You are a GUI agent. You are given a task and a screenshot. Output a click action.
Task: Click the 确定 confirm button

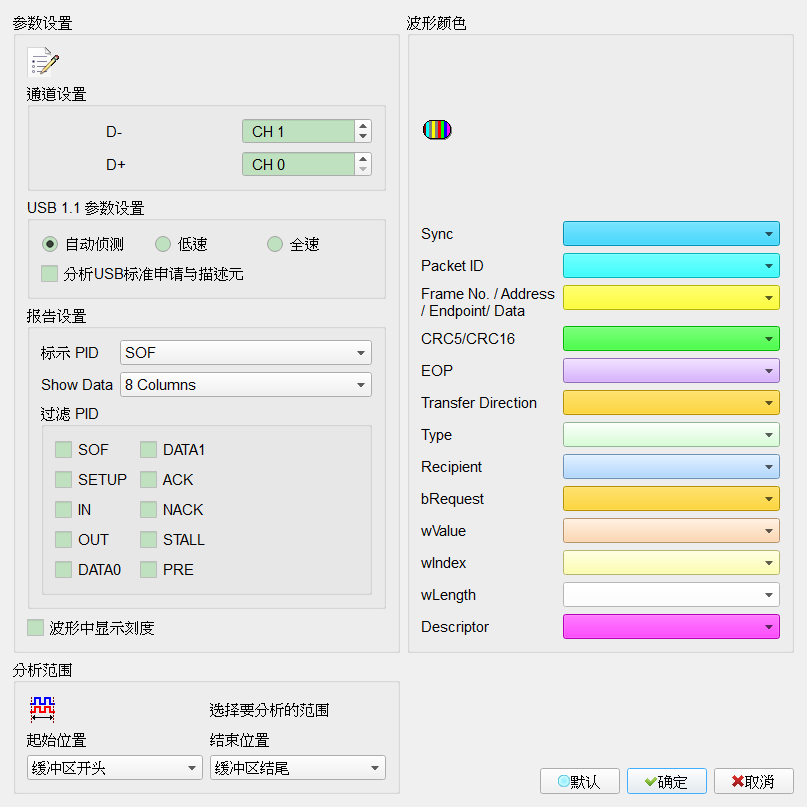click(666, 781)
